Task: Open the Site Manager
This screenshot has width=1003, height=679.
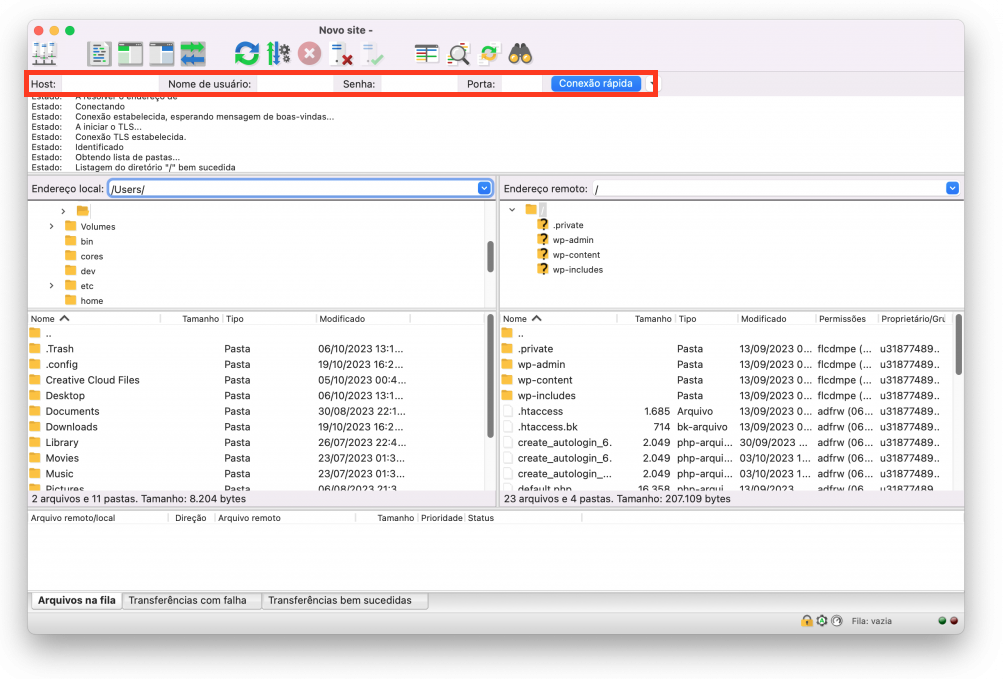Action: point(45,54)
